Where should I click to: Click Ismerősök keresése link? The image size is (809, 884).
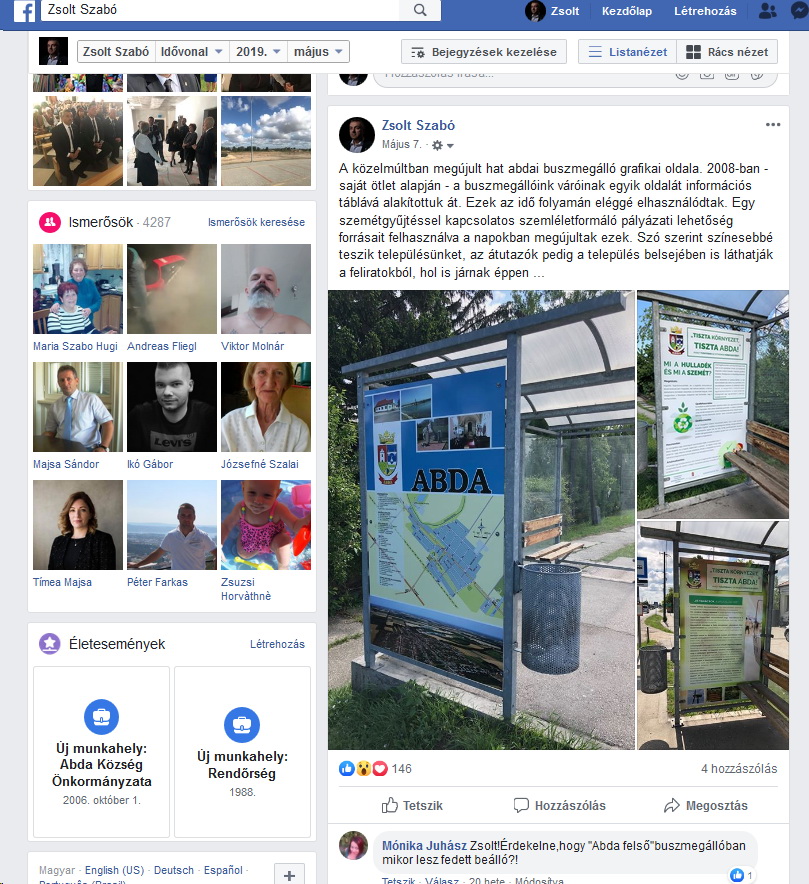(x=256, y=222)
